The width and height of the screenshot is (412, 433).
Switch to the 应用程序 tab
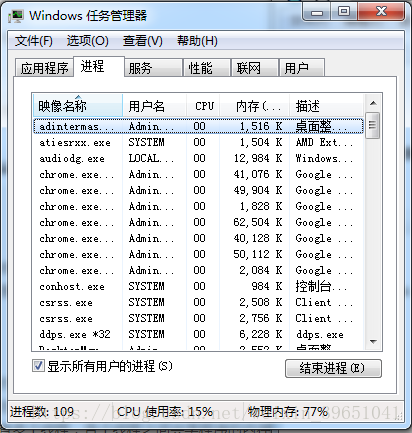pyautogui.click(x=44, y=68)
